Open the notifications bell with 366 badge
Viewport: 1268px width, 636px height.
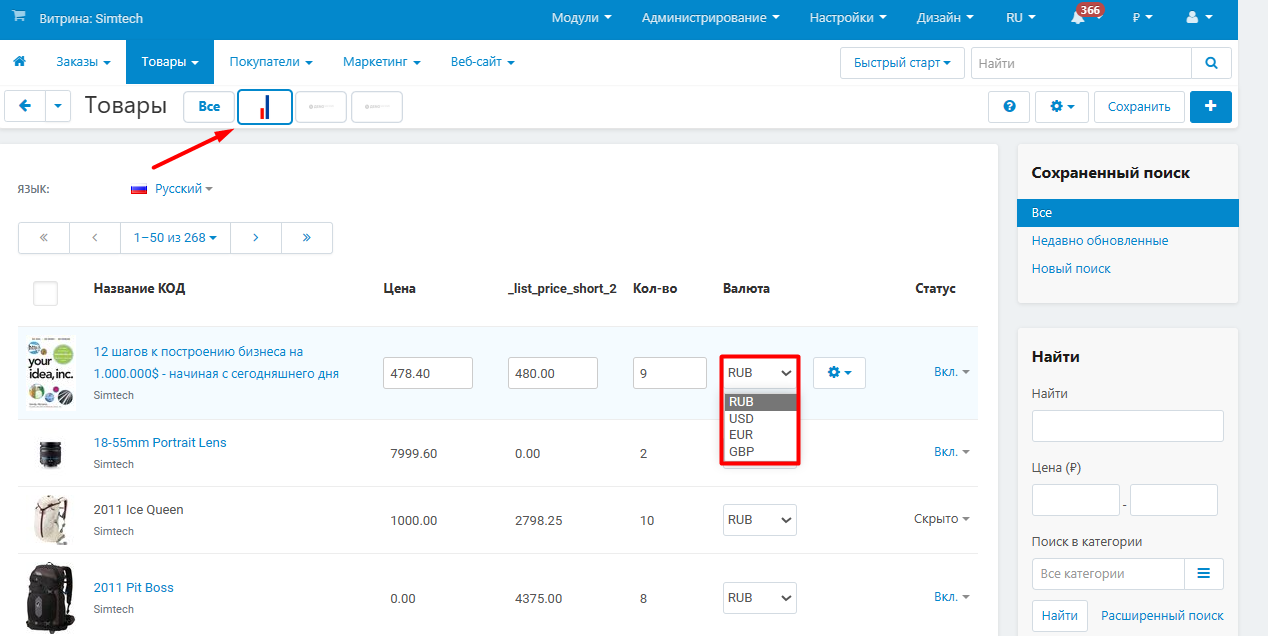coord(1078,18)
